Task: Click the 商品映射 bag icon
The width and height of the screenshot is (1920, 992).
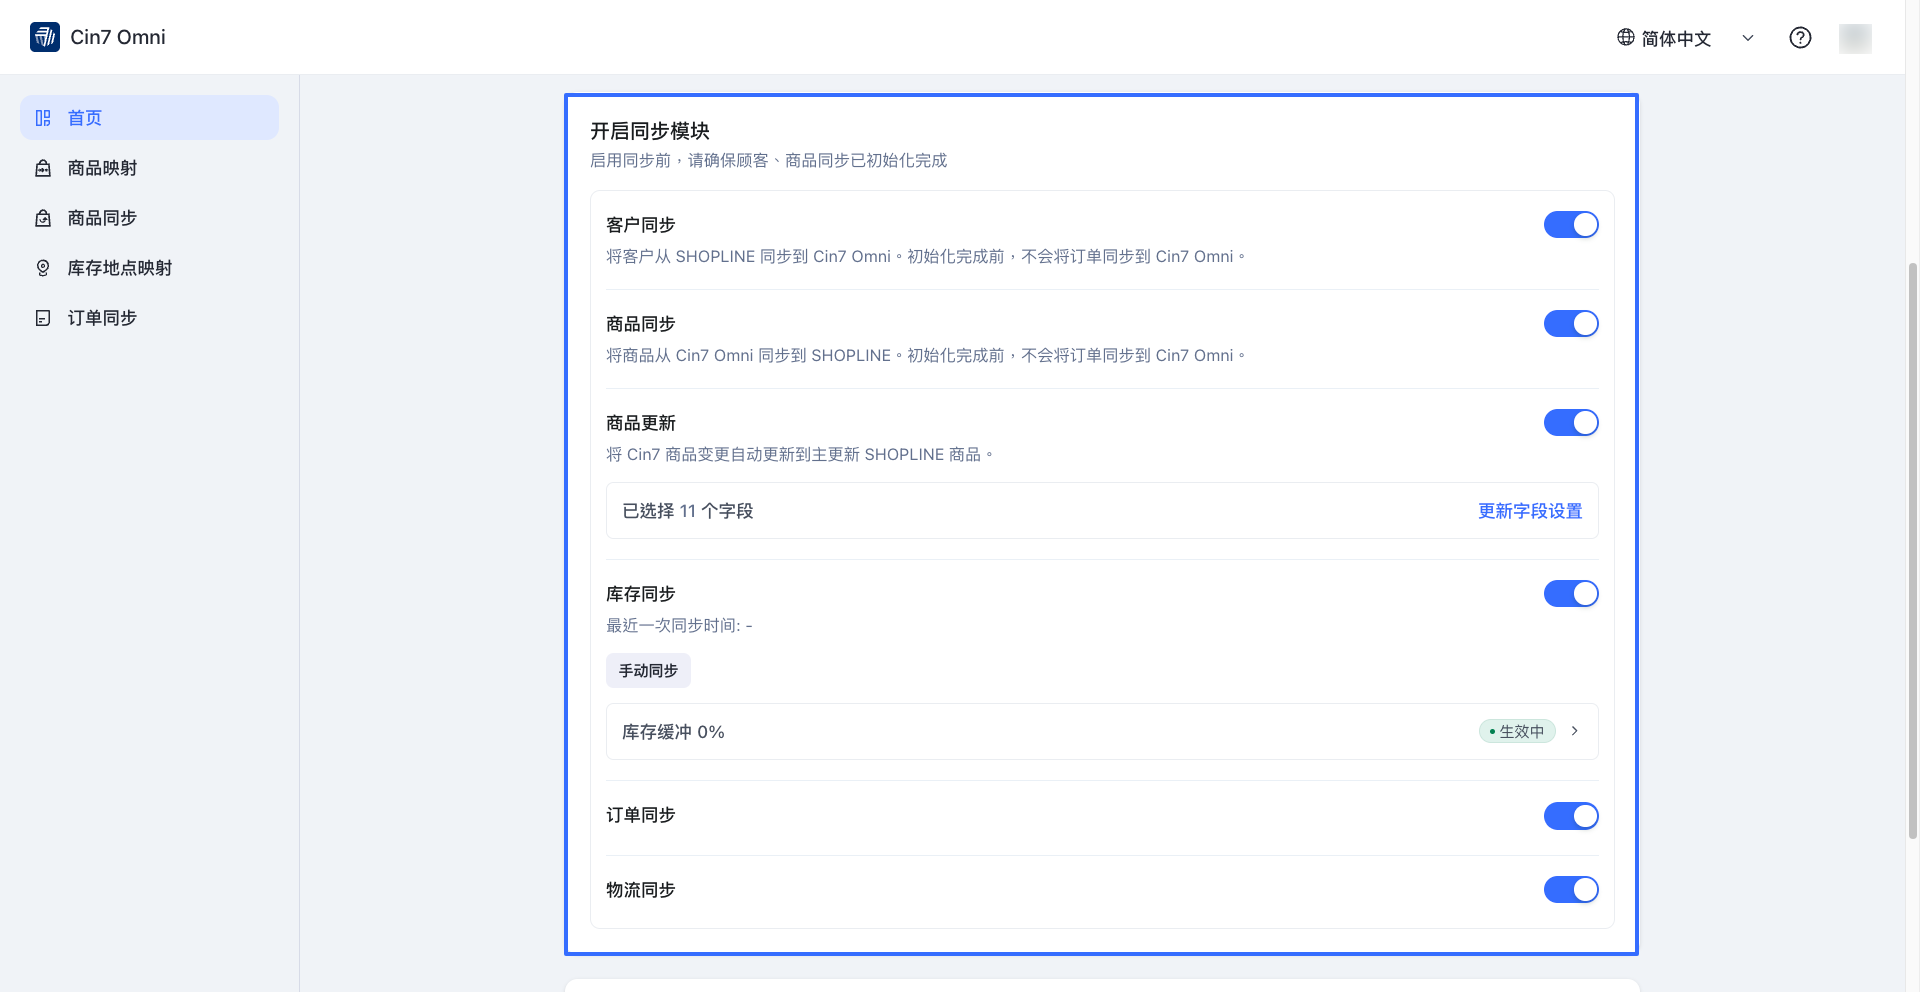Action: [43, 168]
